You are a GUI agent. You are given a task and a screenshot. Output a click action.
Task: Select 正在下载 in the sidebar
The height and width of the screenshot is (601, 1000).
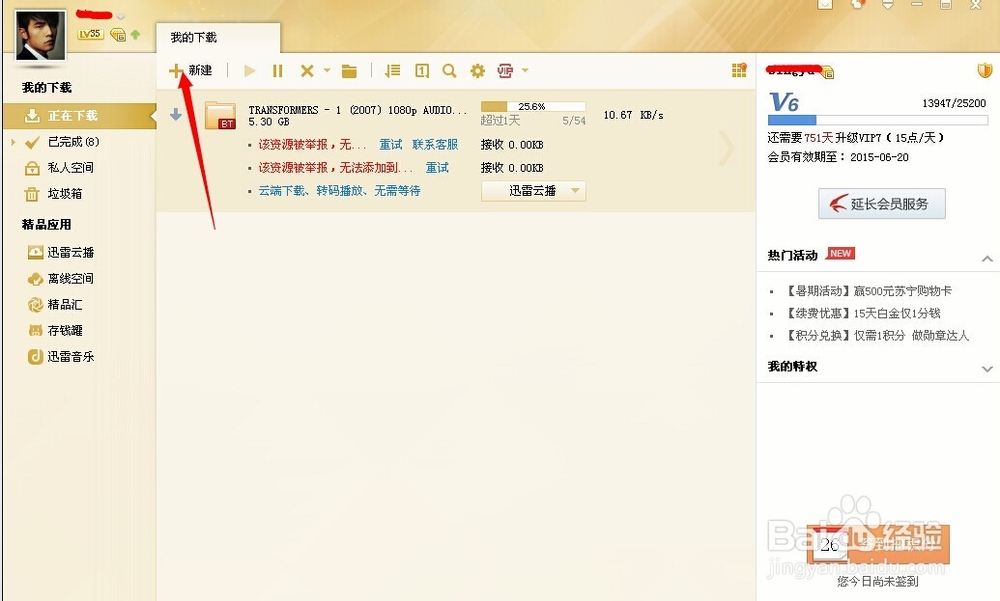[x=80, y=115]
